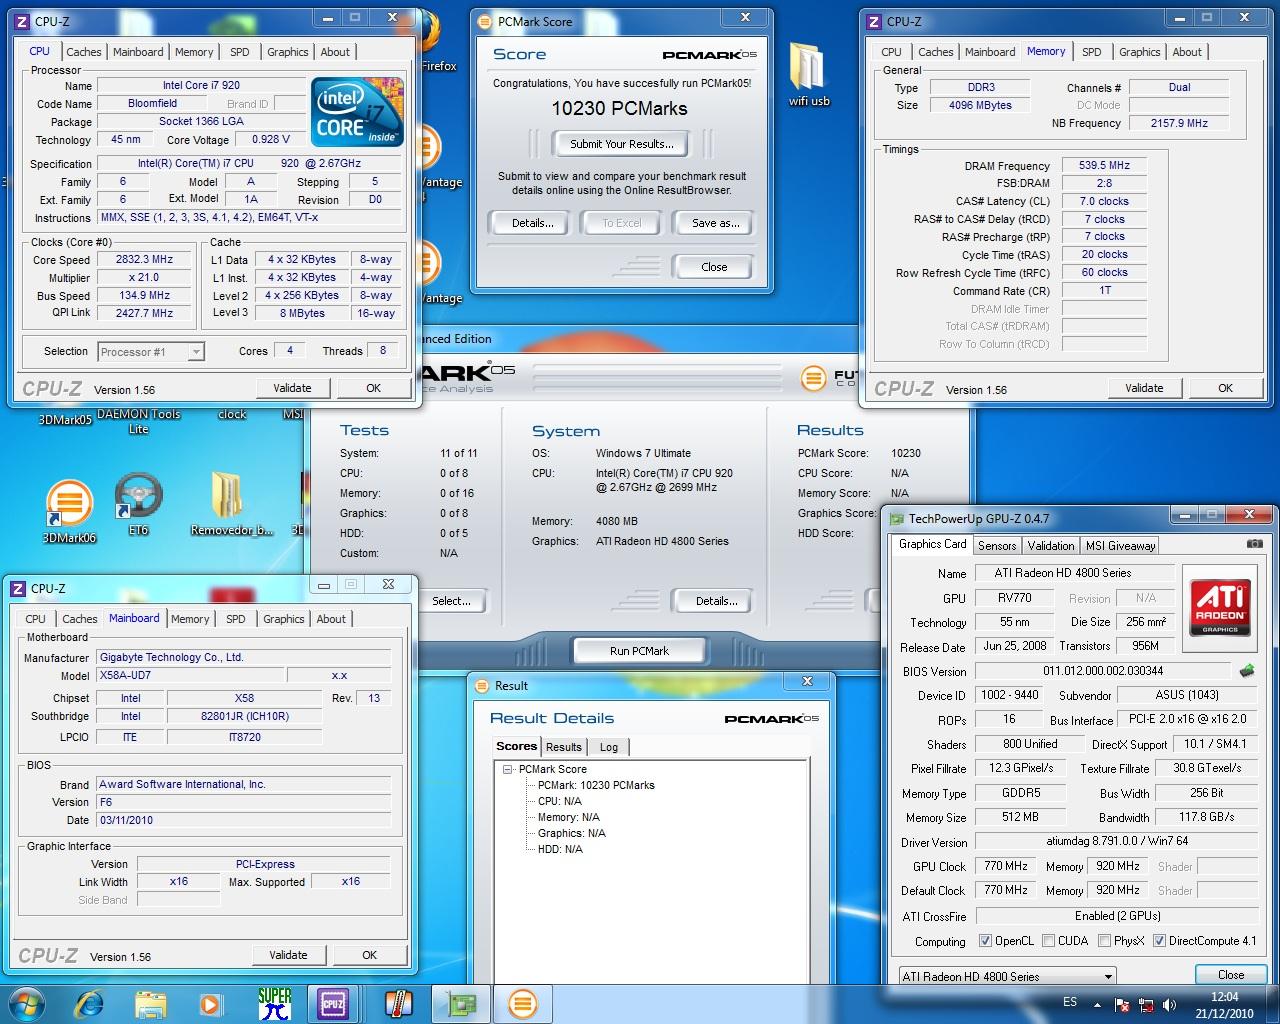The image size is (1280, 1024).
Task: Select the 'PCMark: 10230 PCMarks' tree row
Action: tap(596, 785)
